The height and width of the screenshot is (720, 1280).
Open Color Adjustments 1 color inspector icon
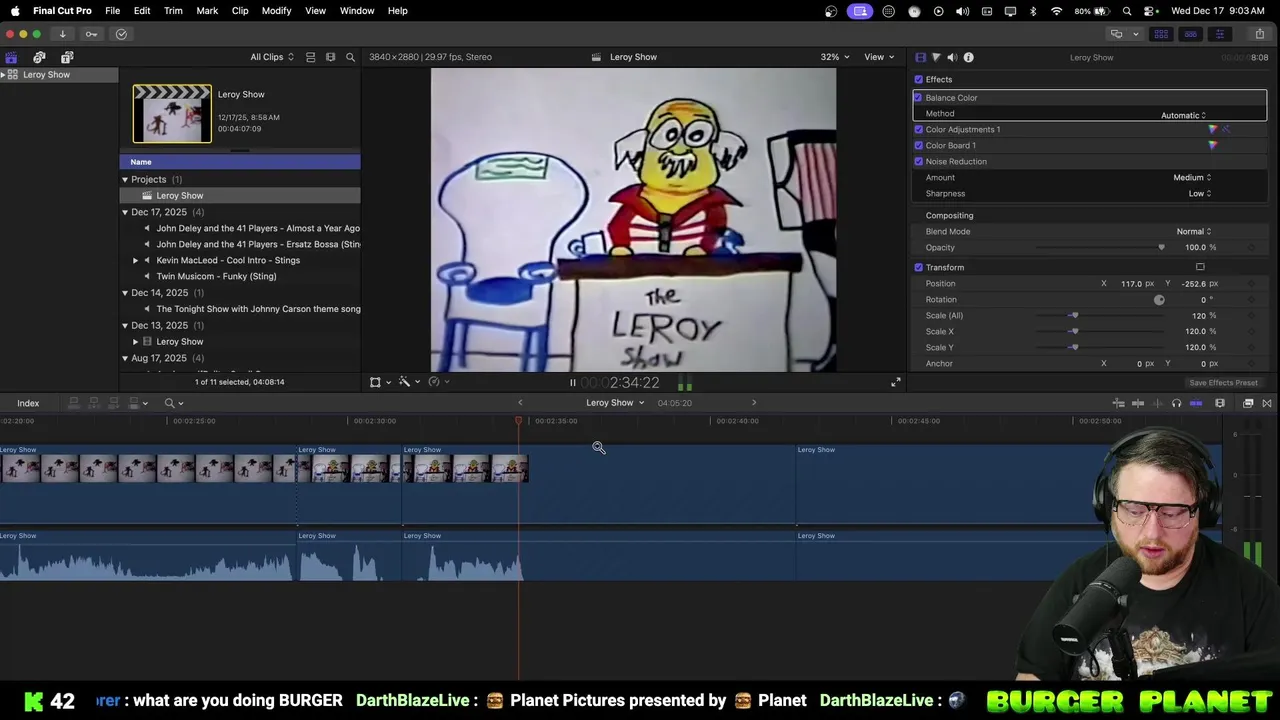pos(1213,129)
